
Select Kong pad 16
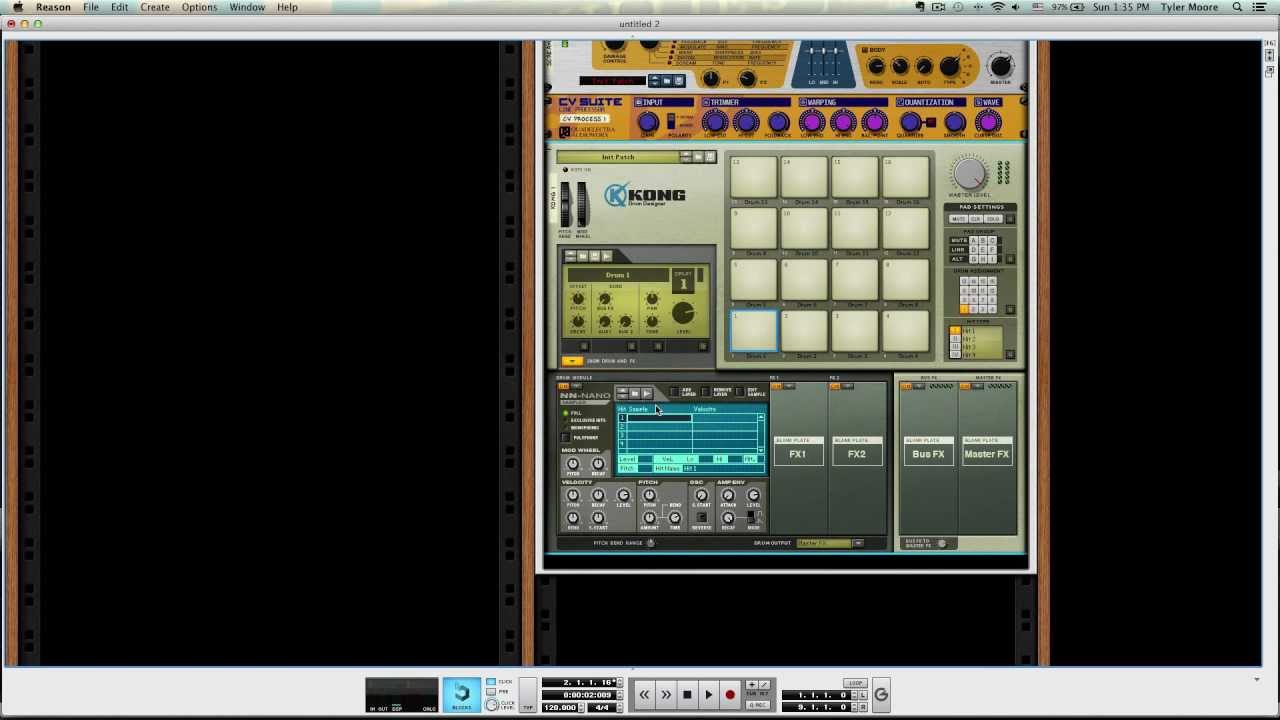pyautogui.click(x=906, y=177)
